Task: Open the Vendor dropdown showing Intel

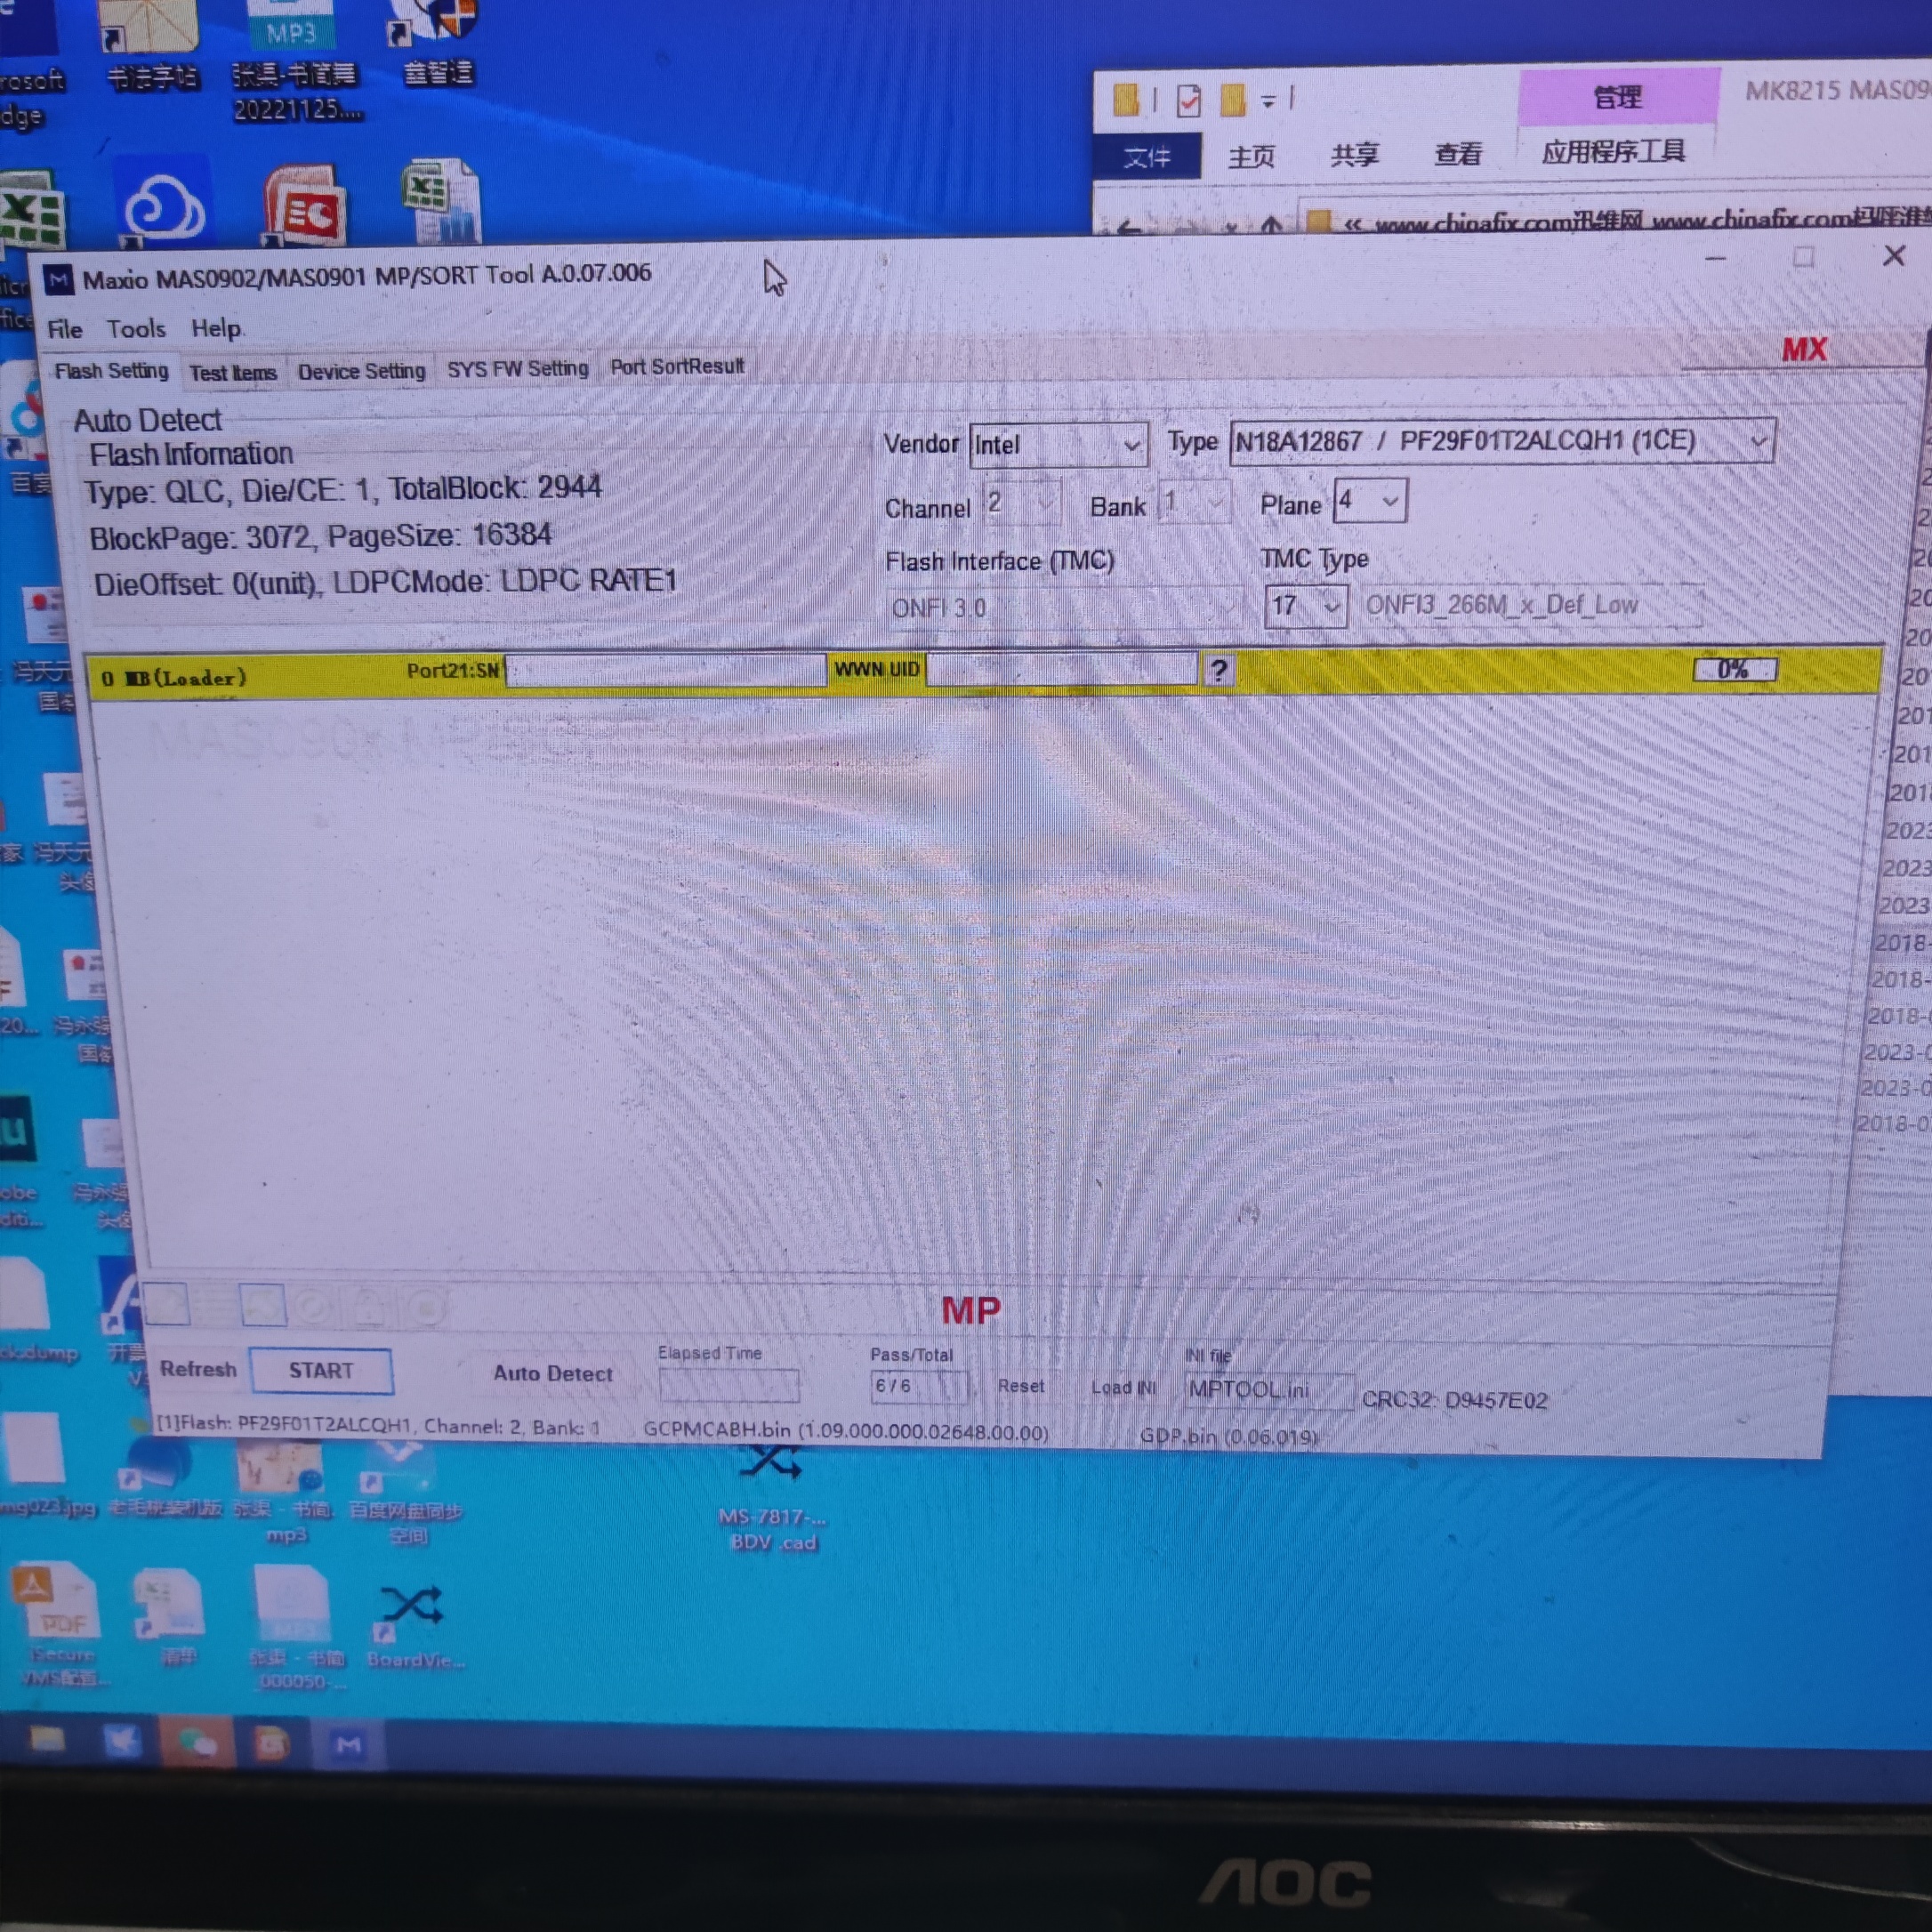Action: tap(1058, 444)
